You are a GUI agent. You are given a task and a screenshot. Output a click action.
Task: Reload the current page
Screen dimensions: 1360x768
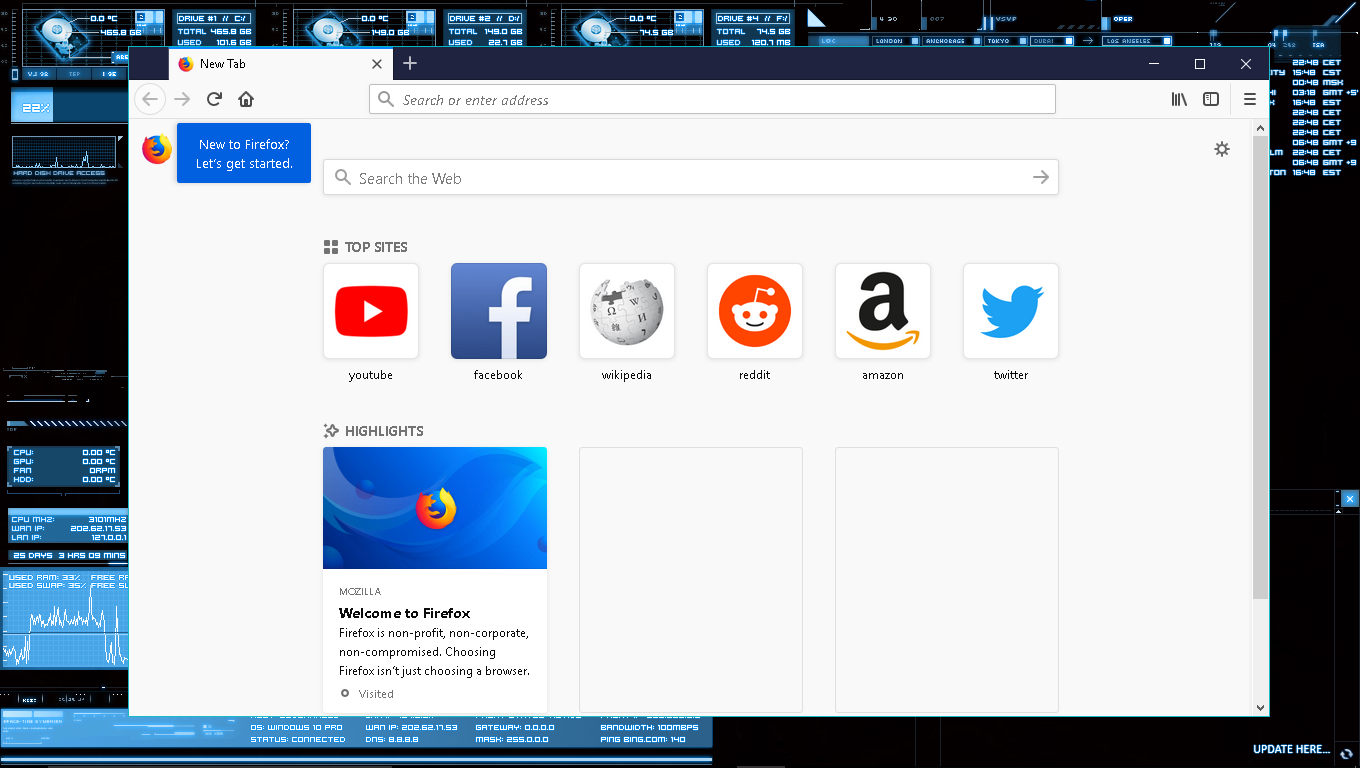point(214,99)
